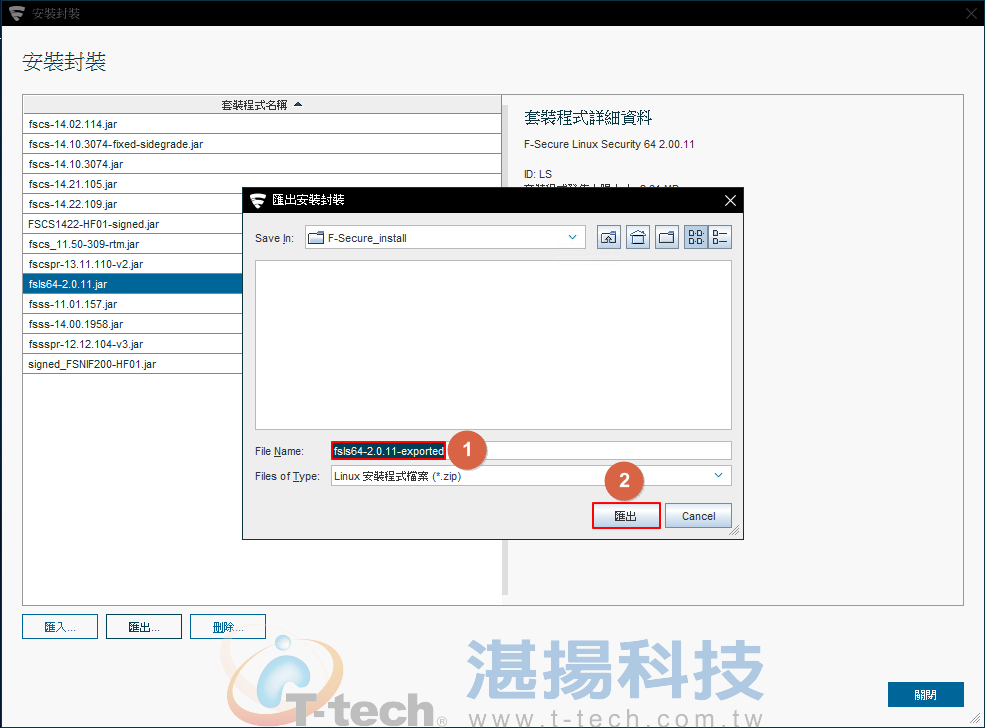The image size is (985, 728).
Task: Click the 匯入... button
Action: 60,627
